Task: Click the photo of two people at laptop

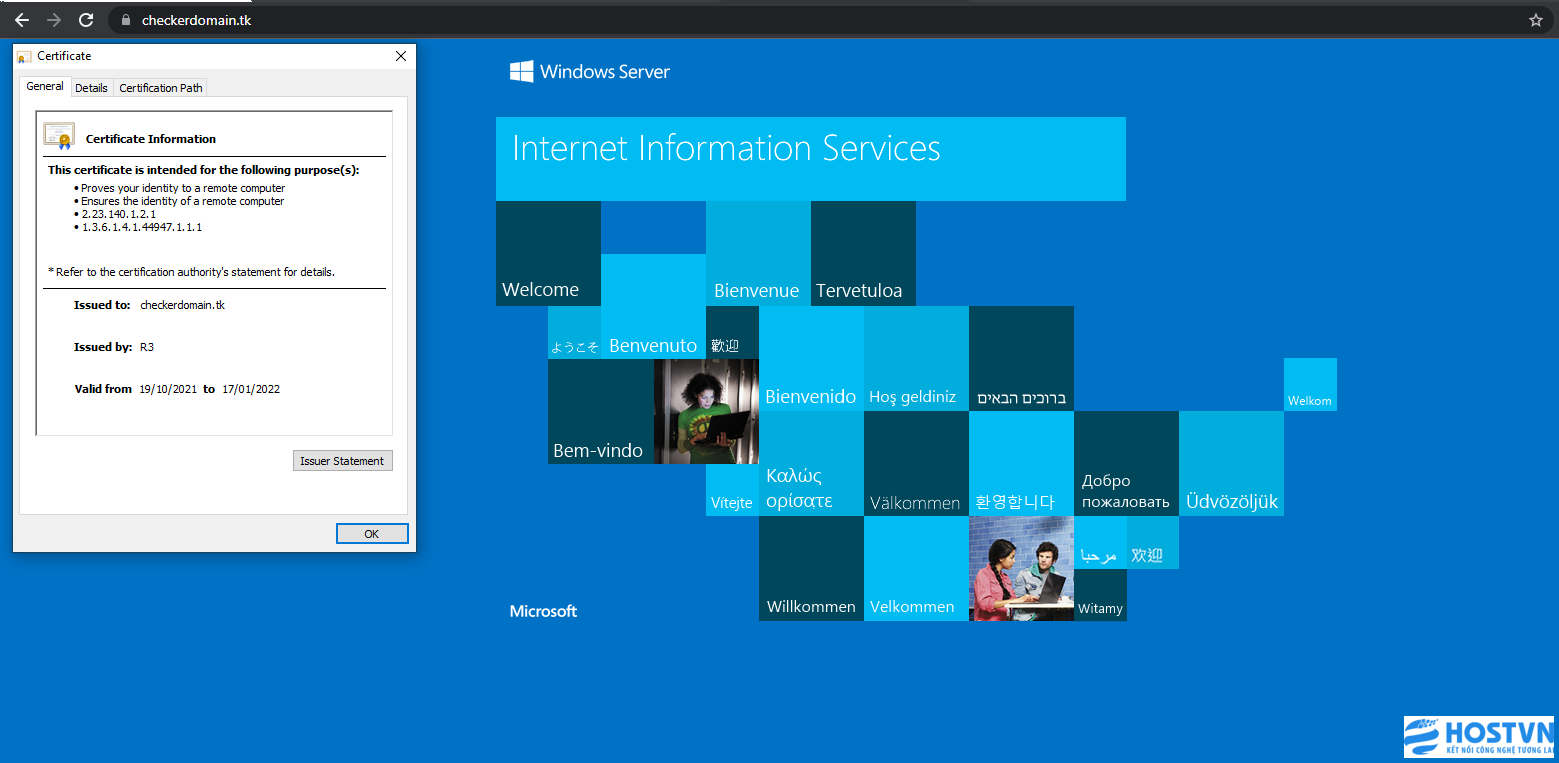Action: 1021,568
